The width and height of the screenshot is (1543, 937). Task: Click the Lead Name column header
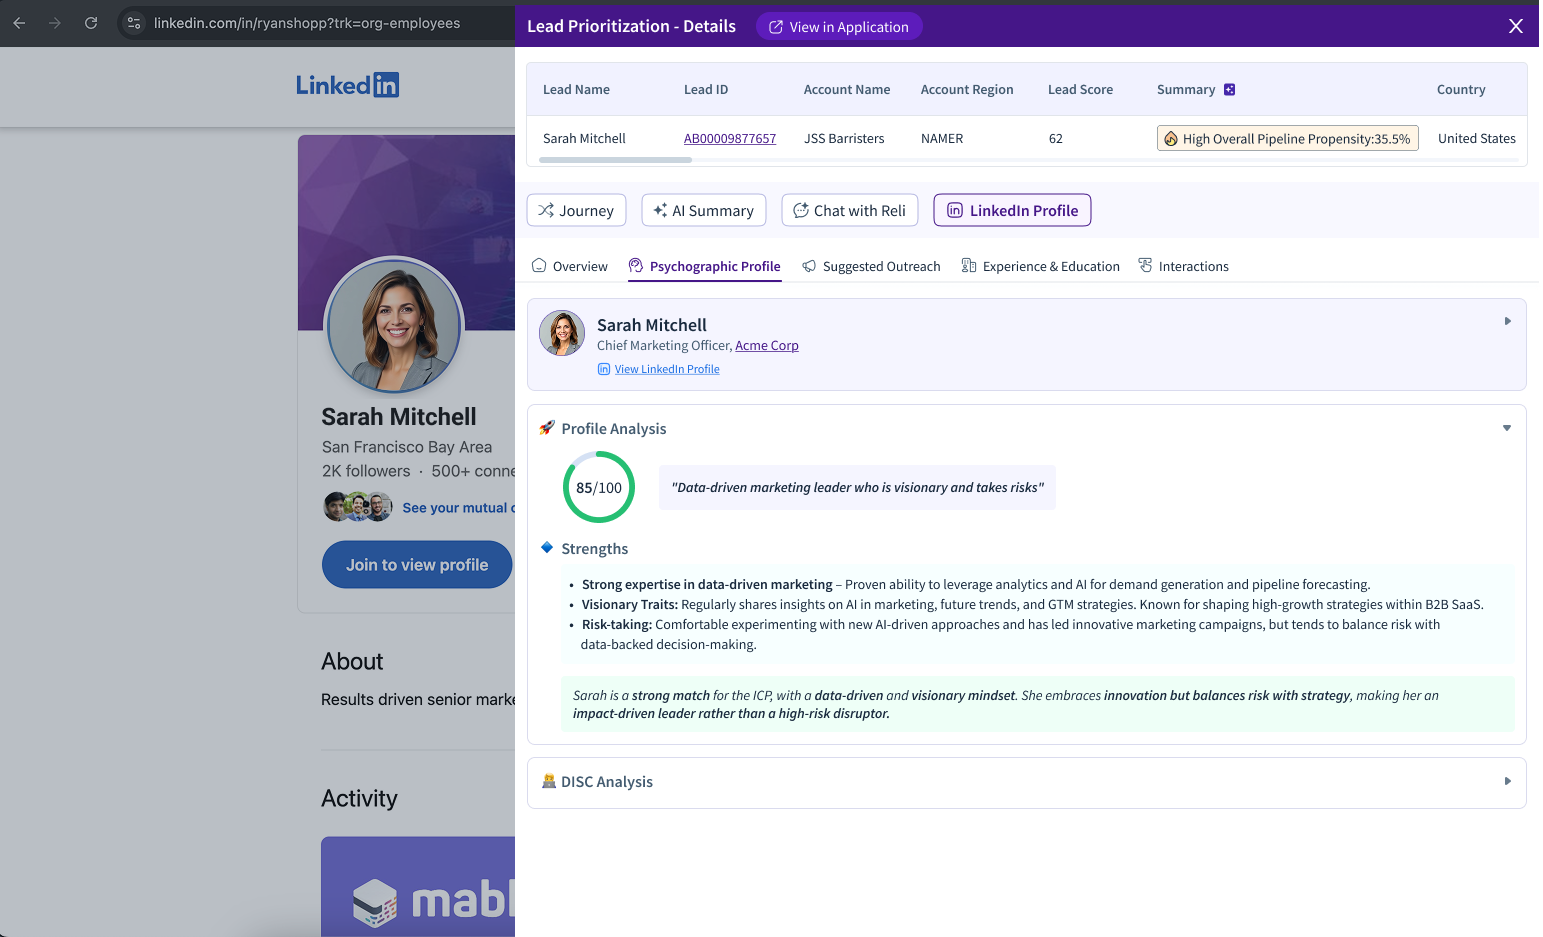(576, 90)
